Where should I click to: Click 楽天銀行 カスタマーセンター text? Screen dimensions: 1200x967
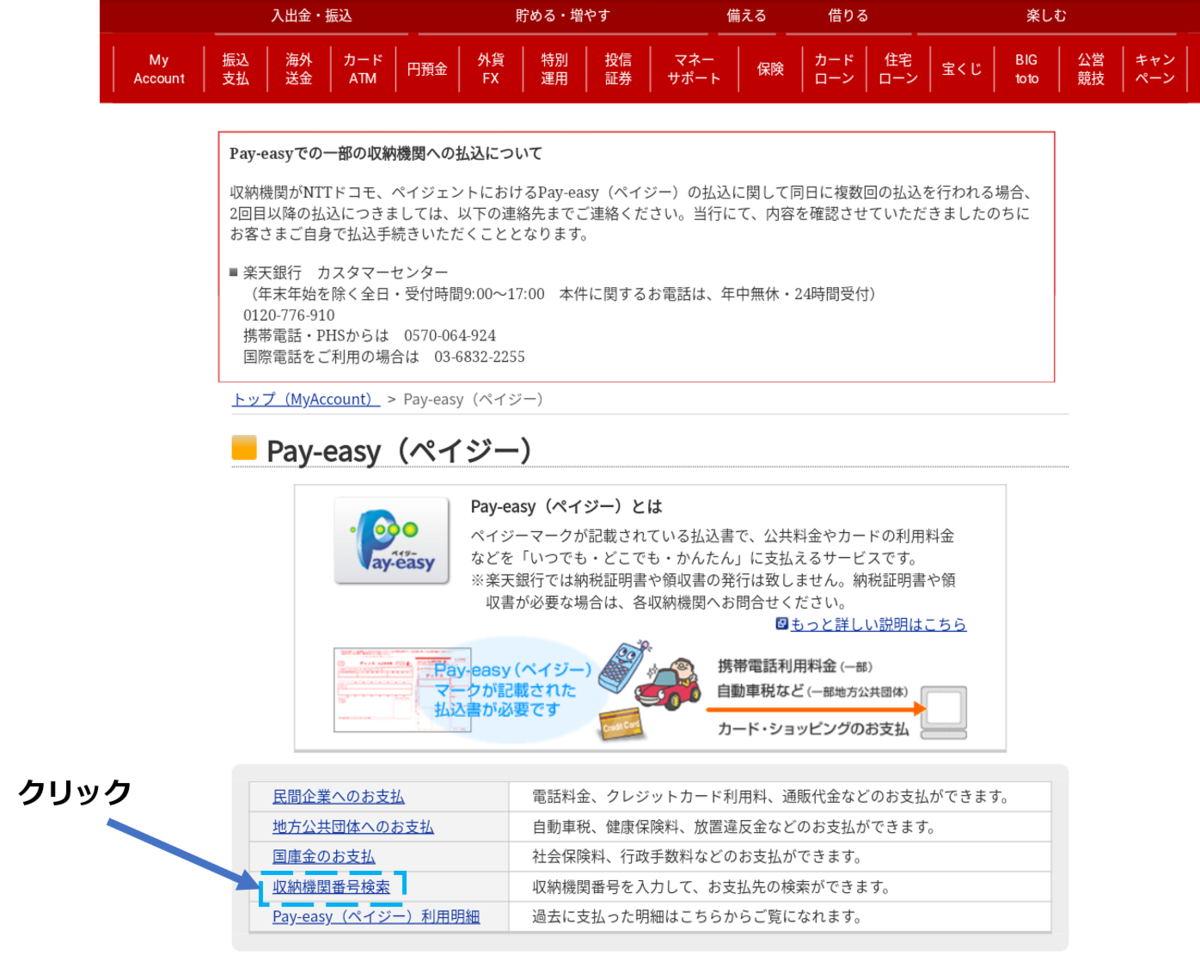tap(346, 273)
